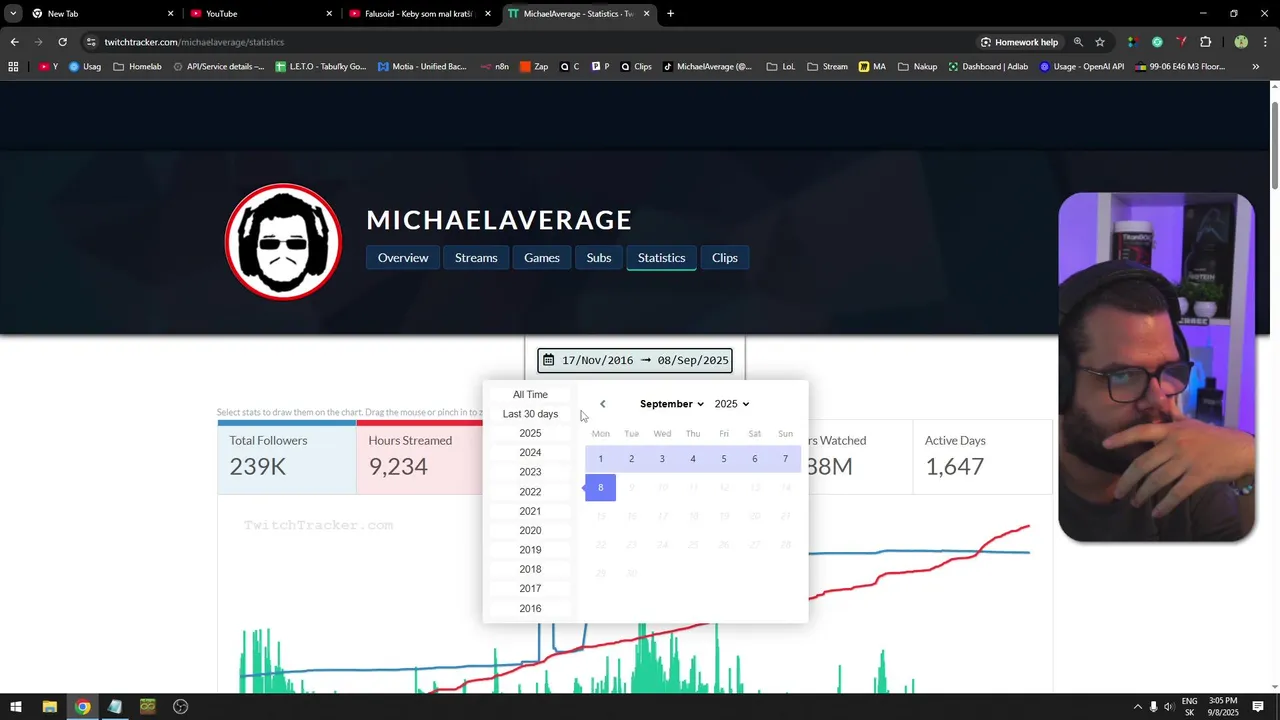Pick September 4 in the calendar
The image size is (1280, 720).
tap(693, 459)
